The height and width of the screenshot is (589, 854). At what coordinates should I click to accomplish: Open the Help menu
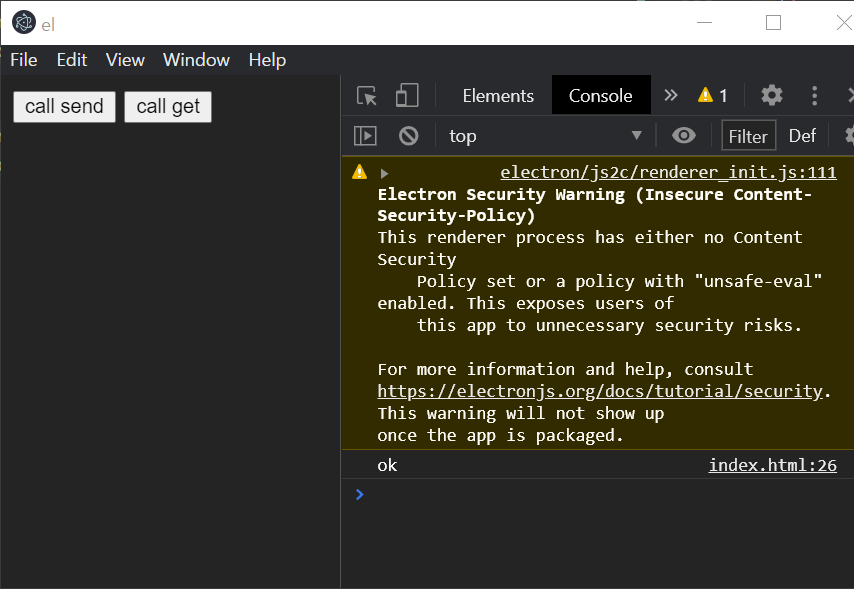click(x=267, y=60)
